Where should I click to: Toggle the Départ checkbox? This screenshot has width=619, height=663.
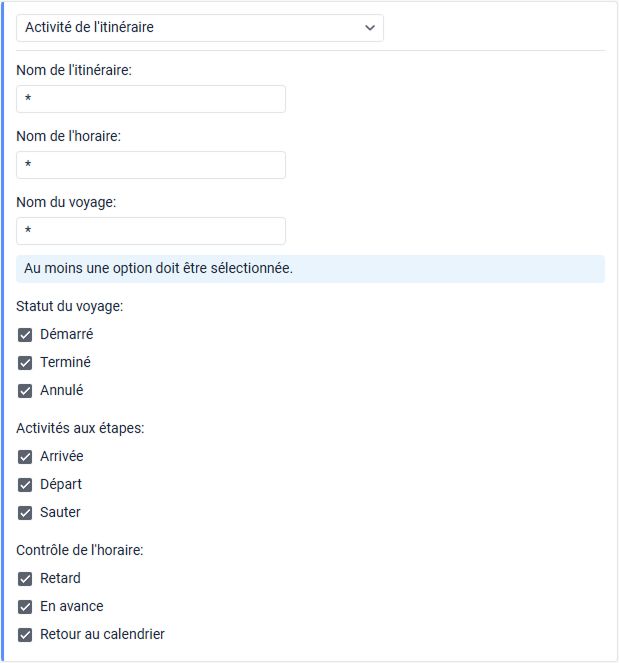pos(26,485)
